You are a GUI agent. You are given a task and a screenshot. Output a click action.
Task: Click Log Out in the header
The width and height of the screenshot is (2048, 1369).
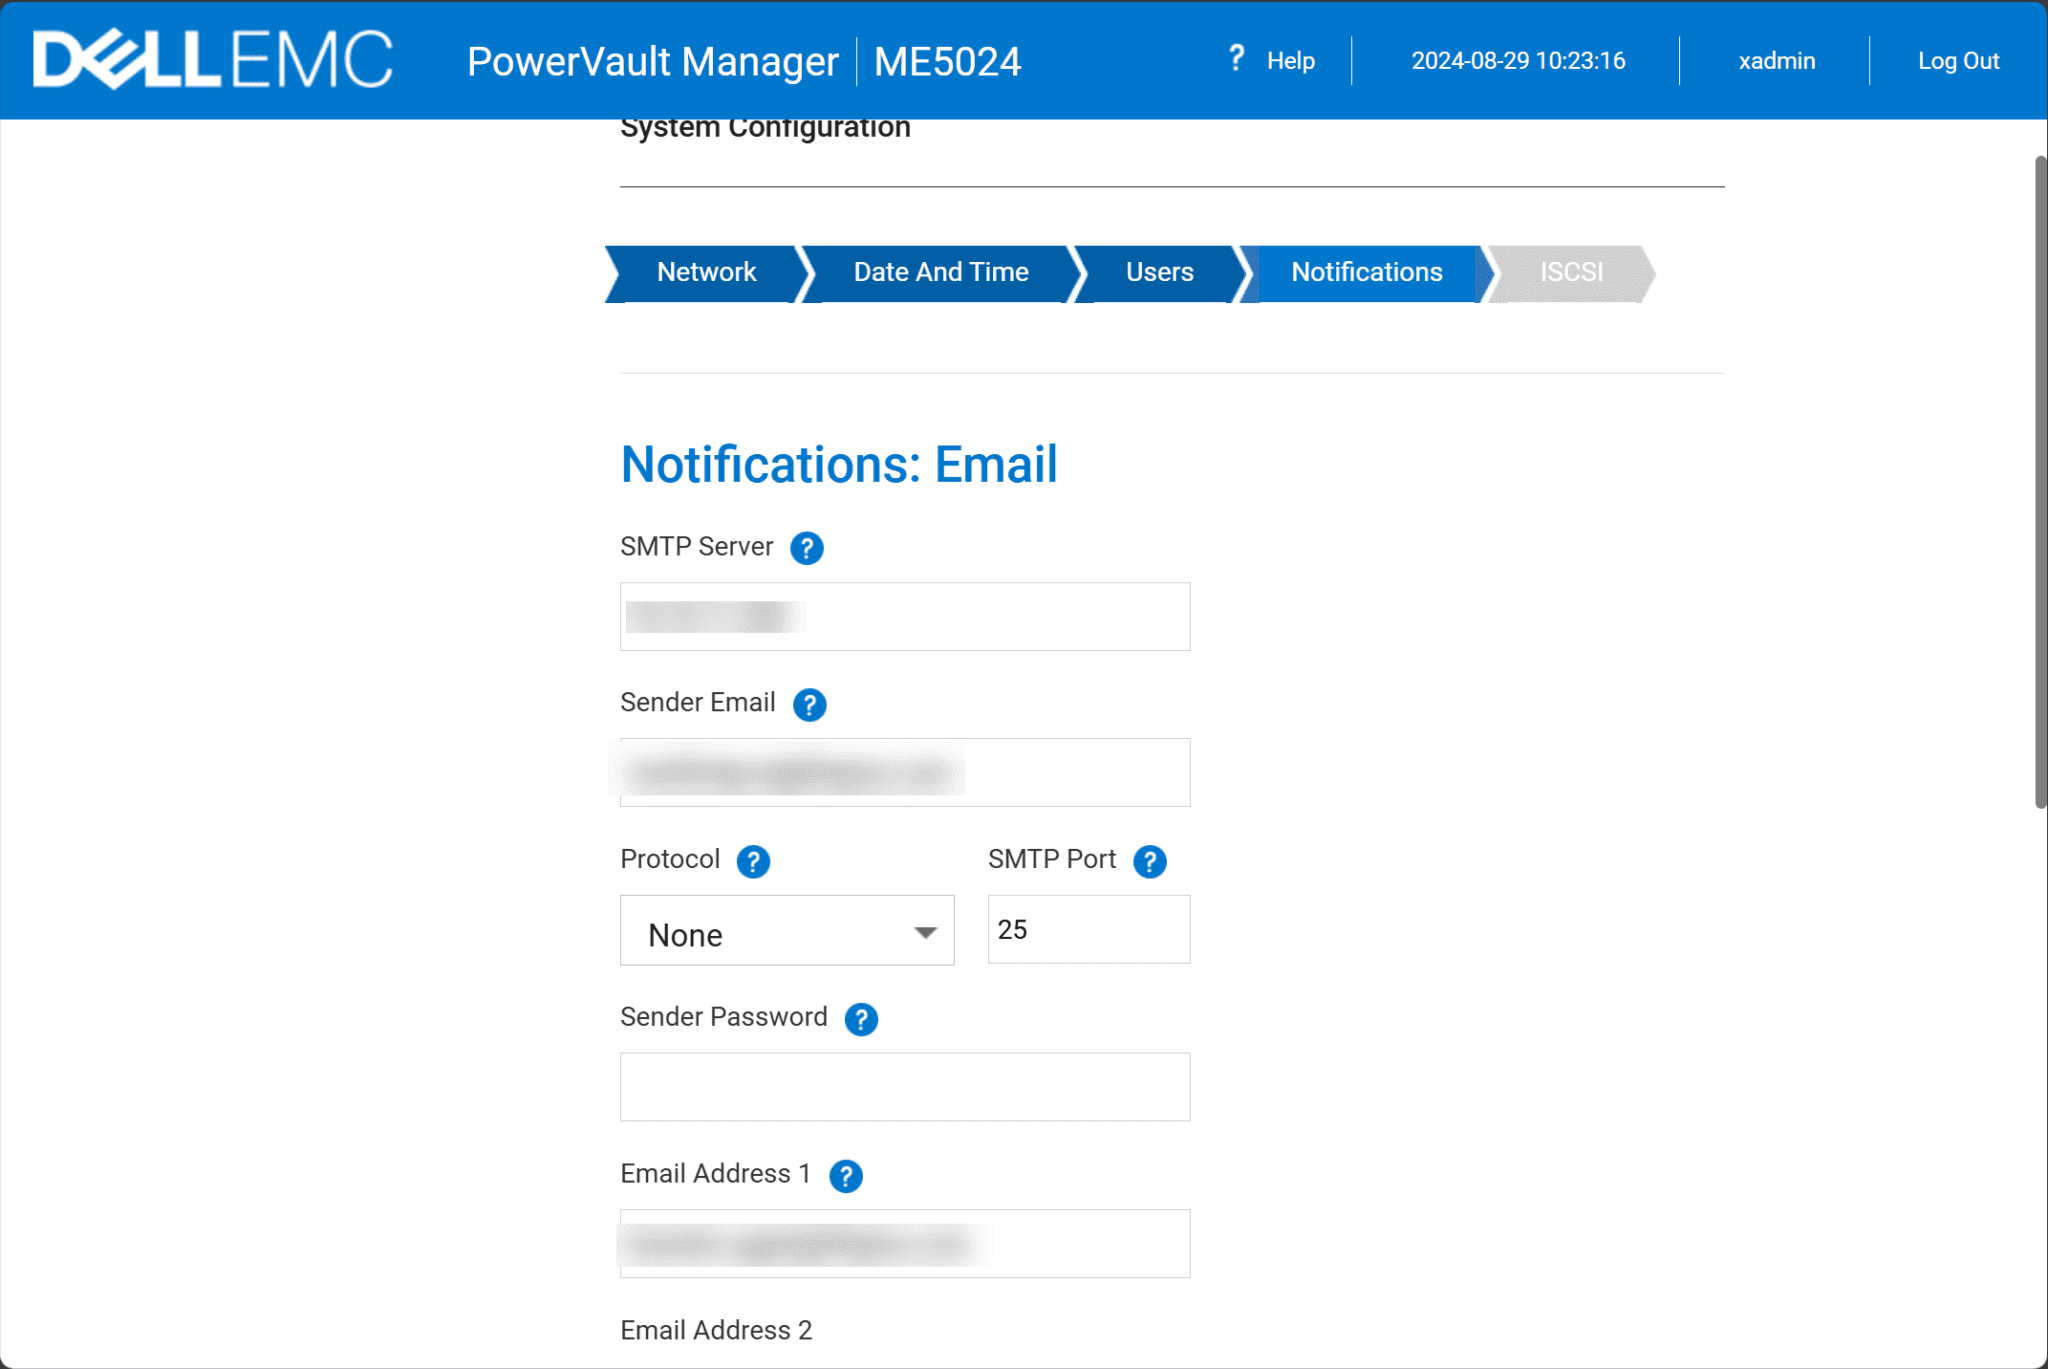click(x=1957, y=61)
